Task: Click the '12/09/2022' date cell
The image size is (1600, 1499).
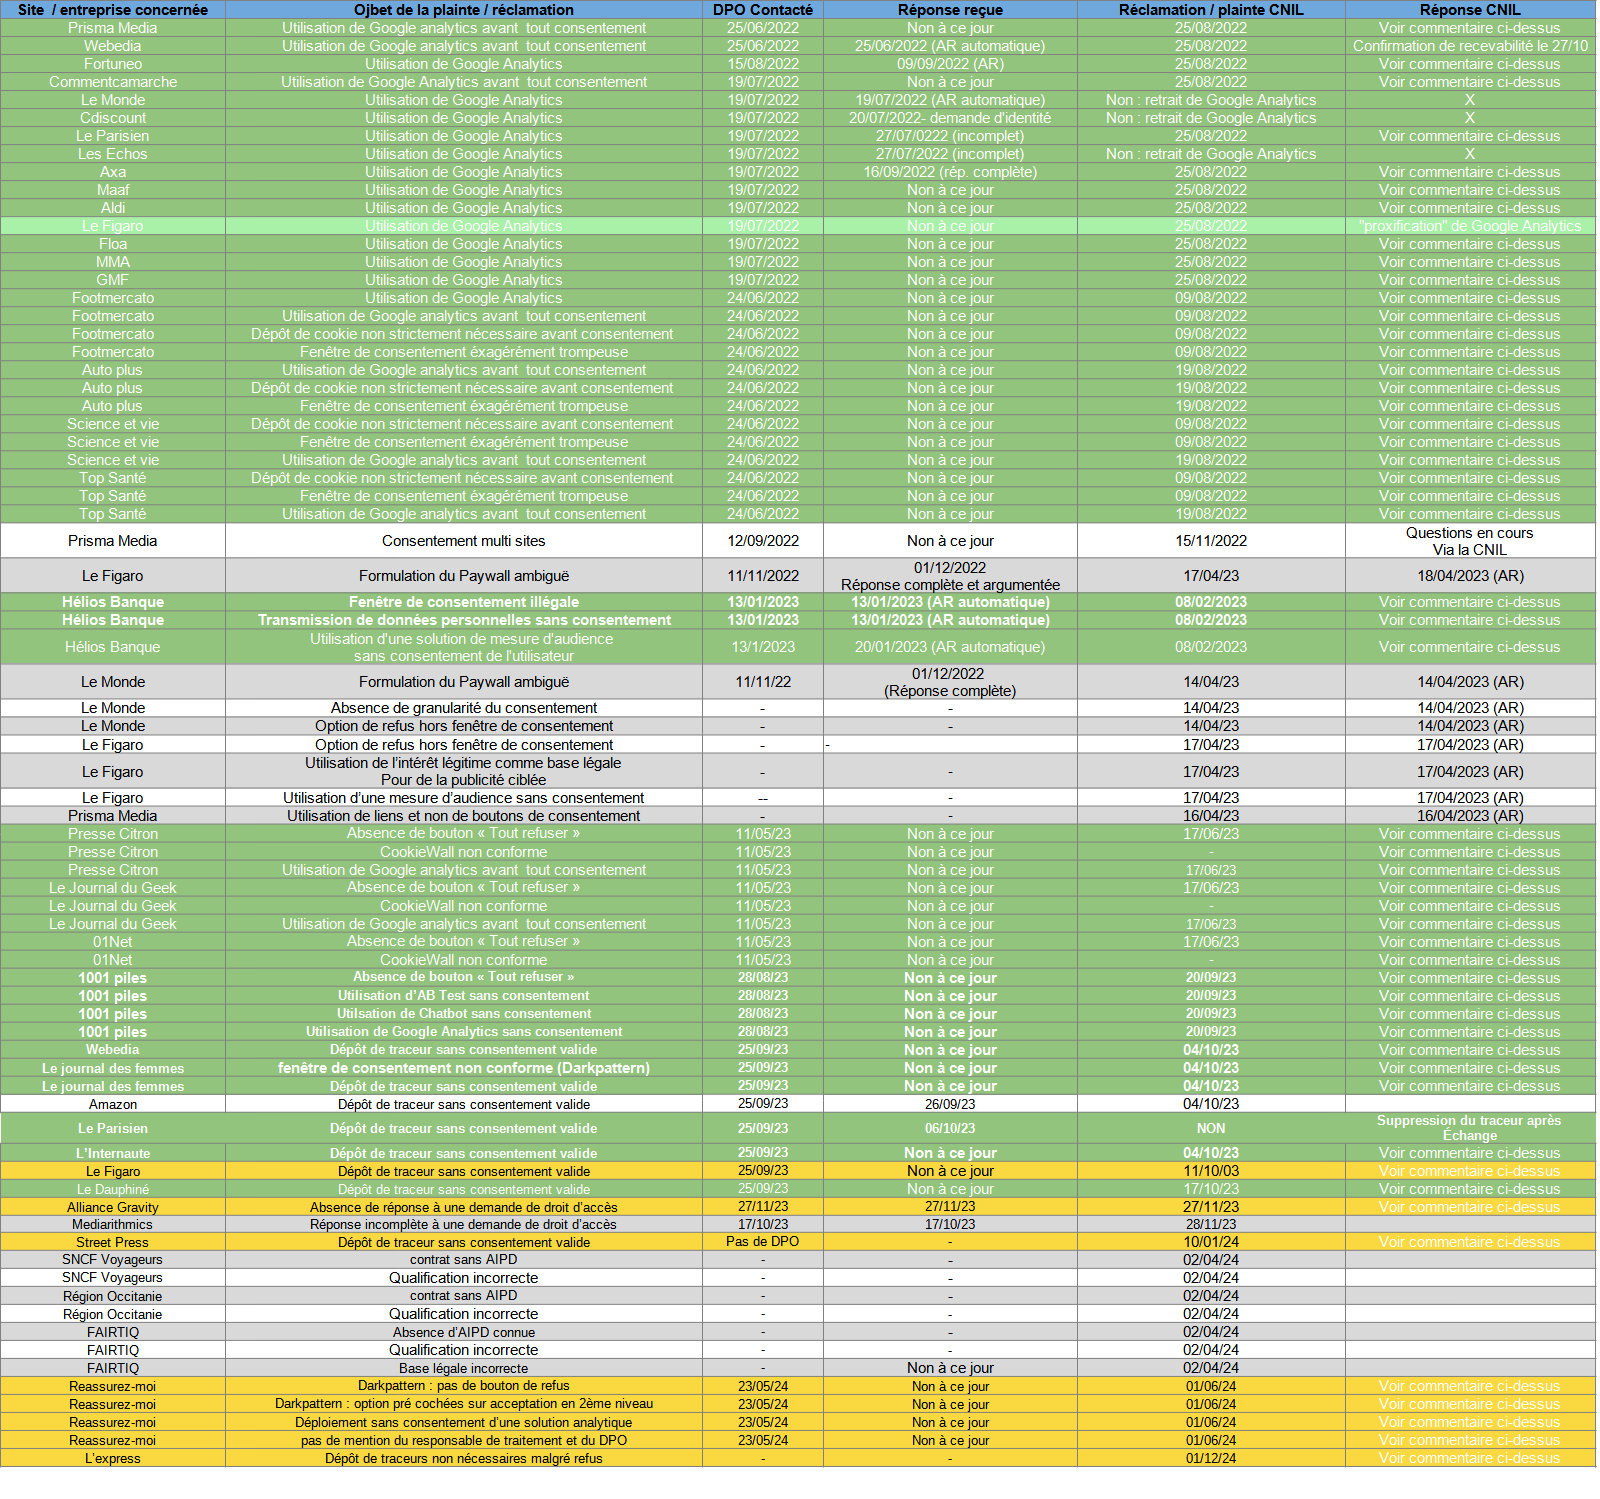Action: (763, 541)
